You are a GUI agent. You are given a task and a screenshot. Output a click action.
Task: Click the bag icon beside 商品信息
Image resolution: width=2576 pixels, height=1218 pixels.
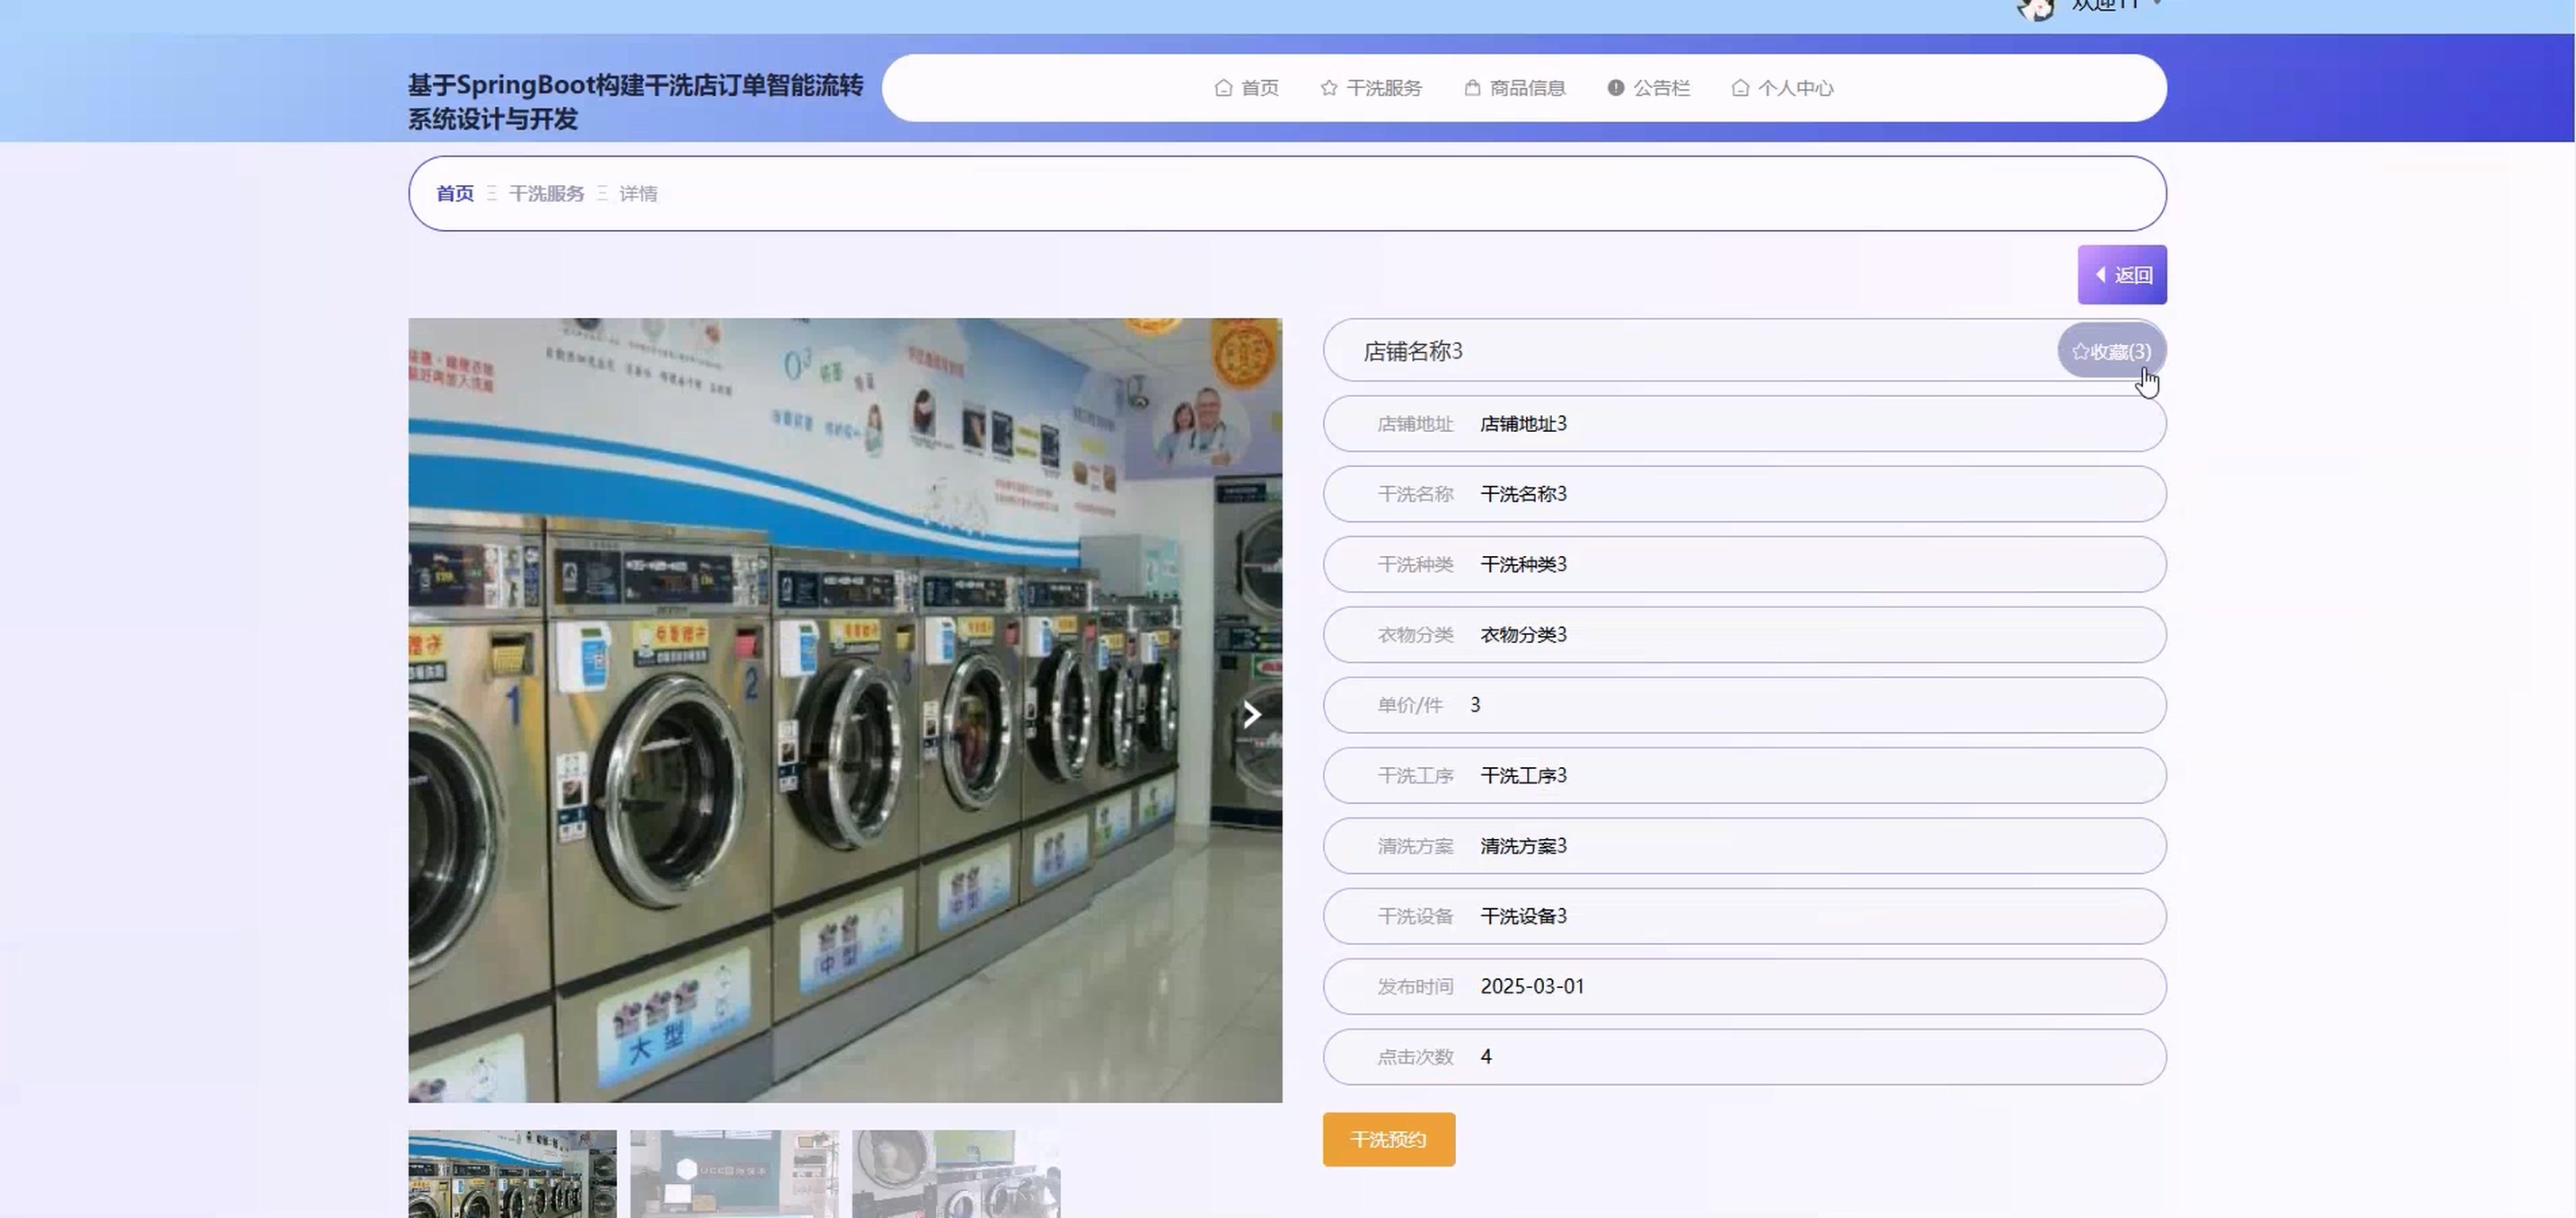click(x=1472, y=88)
